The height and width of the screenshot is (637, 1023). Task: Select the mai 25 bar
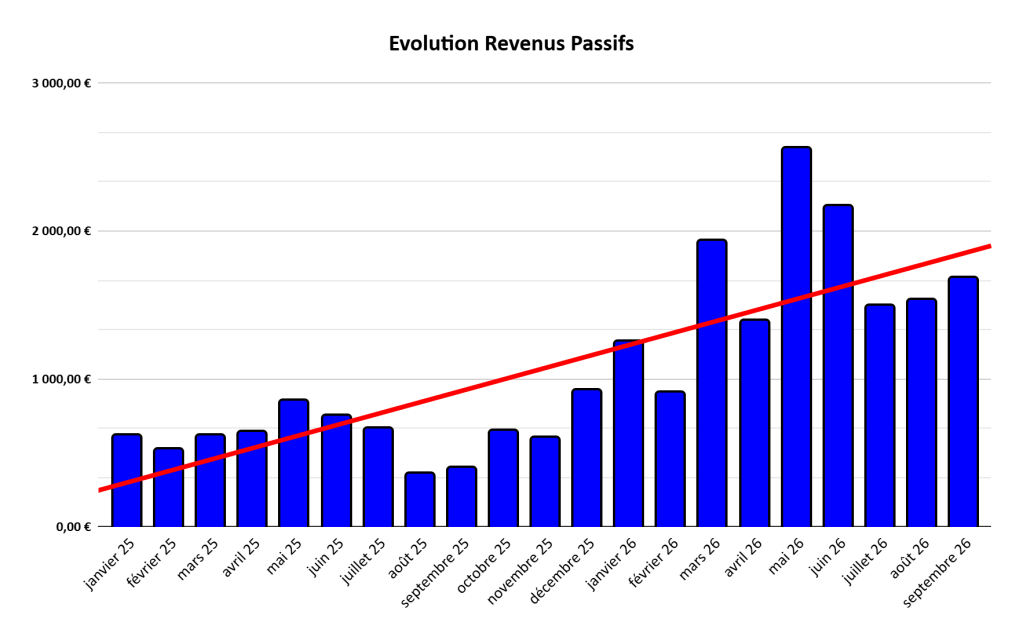pos(294,463)
